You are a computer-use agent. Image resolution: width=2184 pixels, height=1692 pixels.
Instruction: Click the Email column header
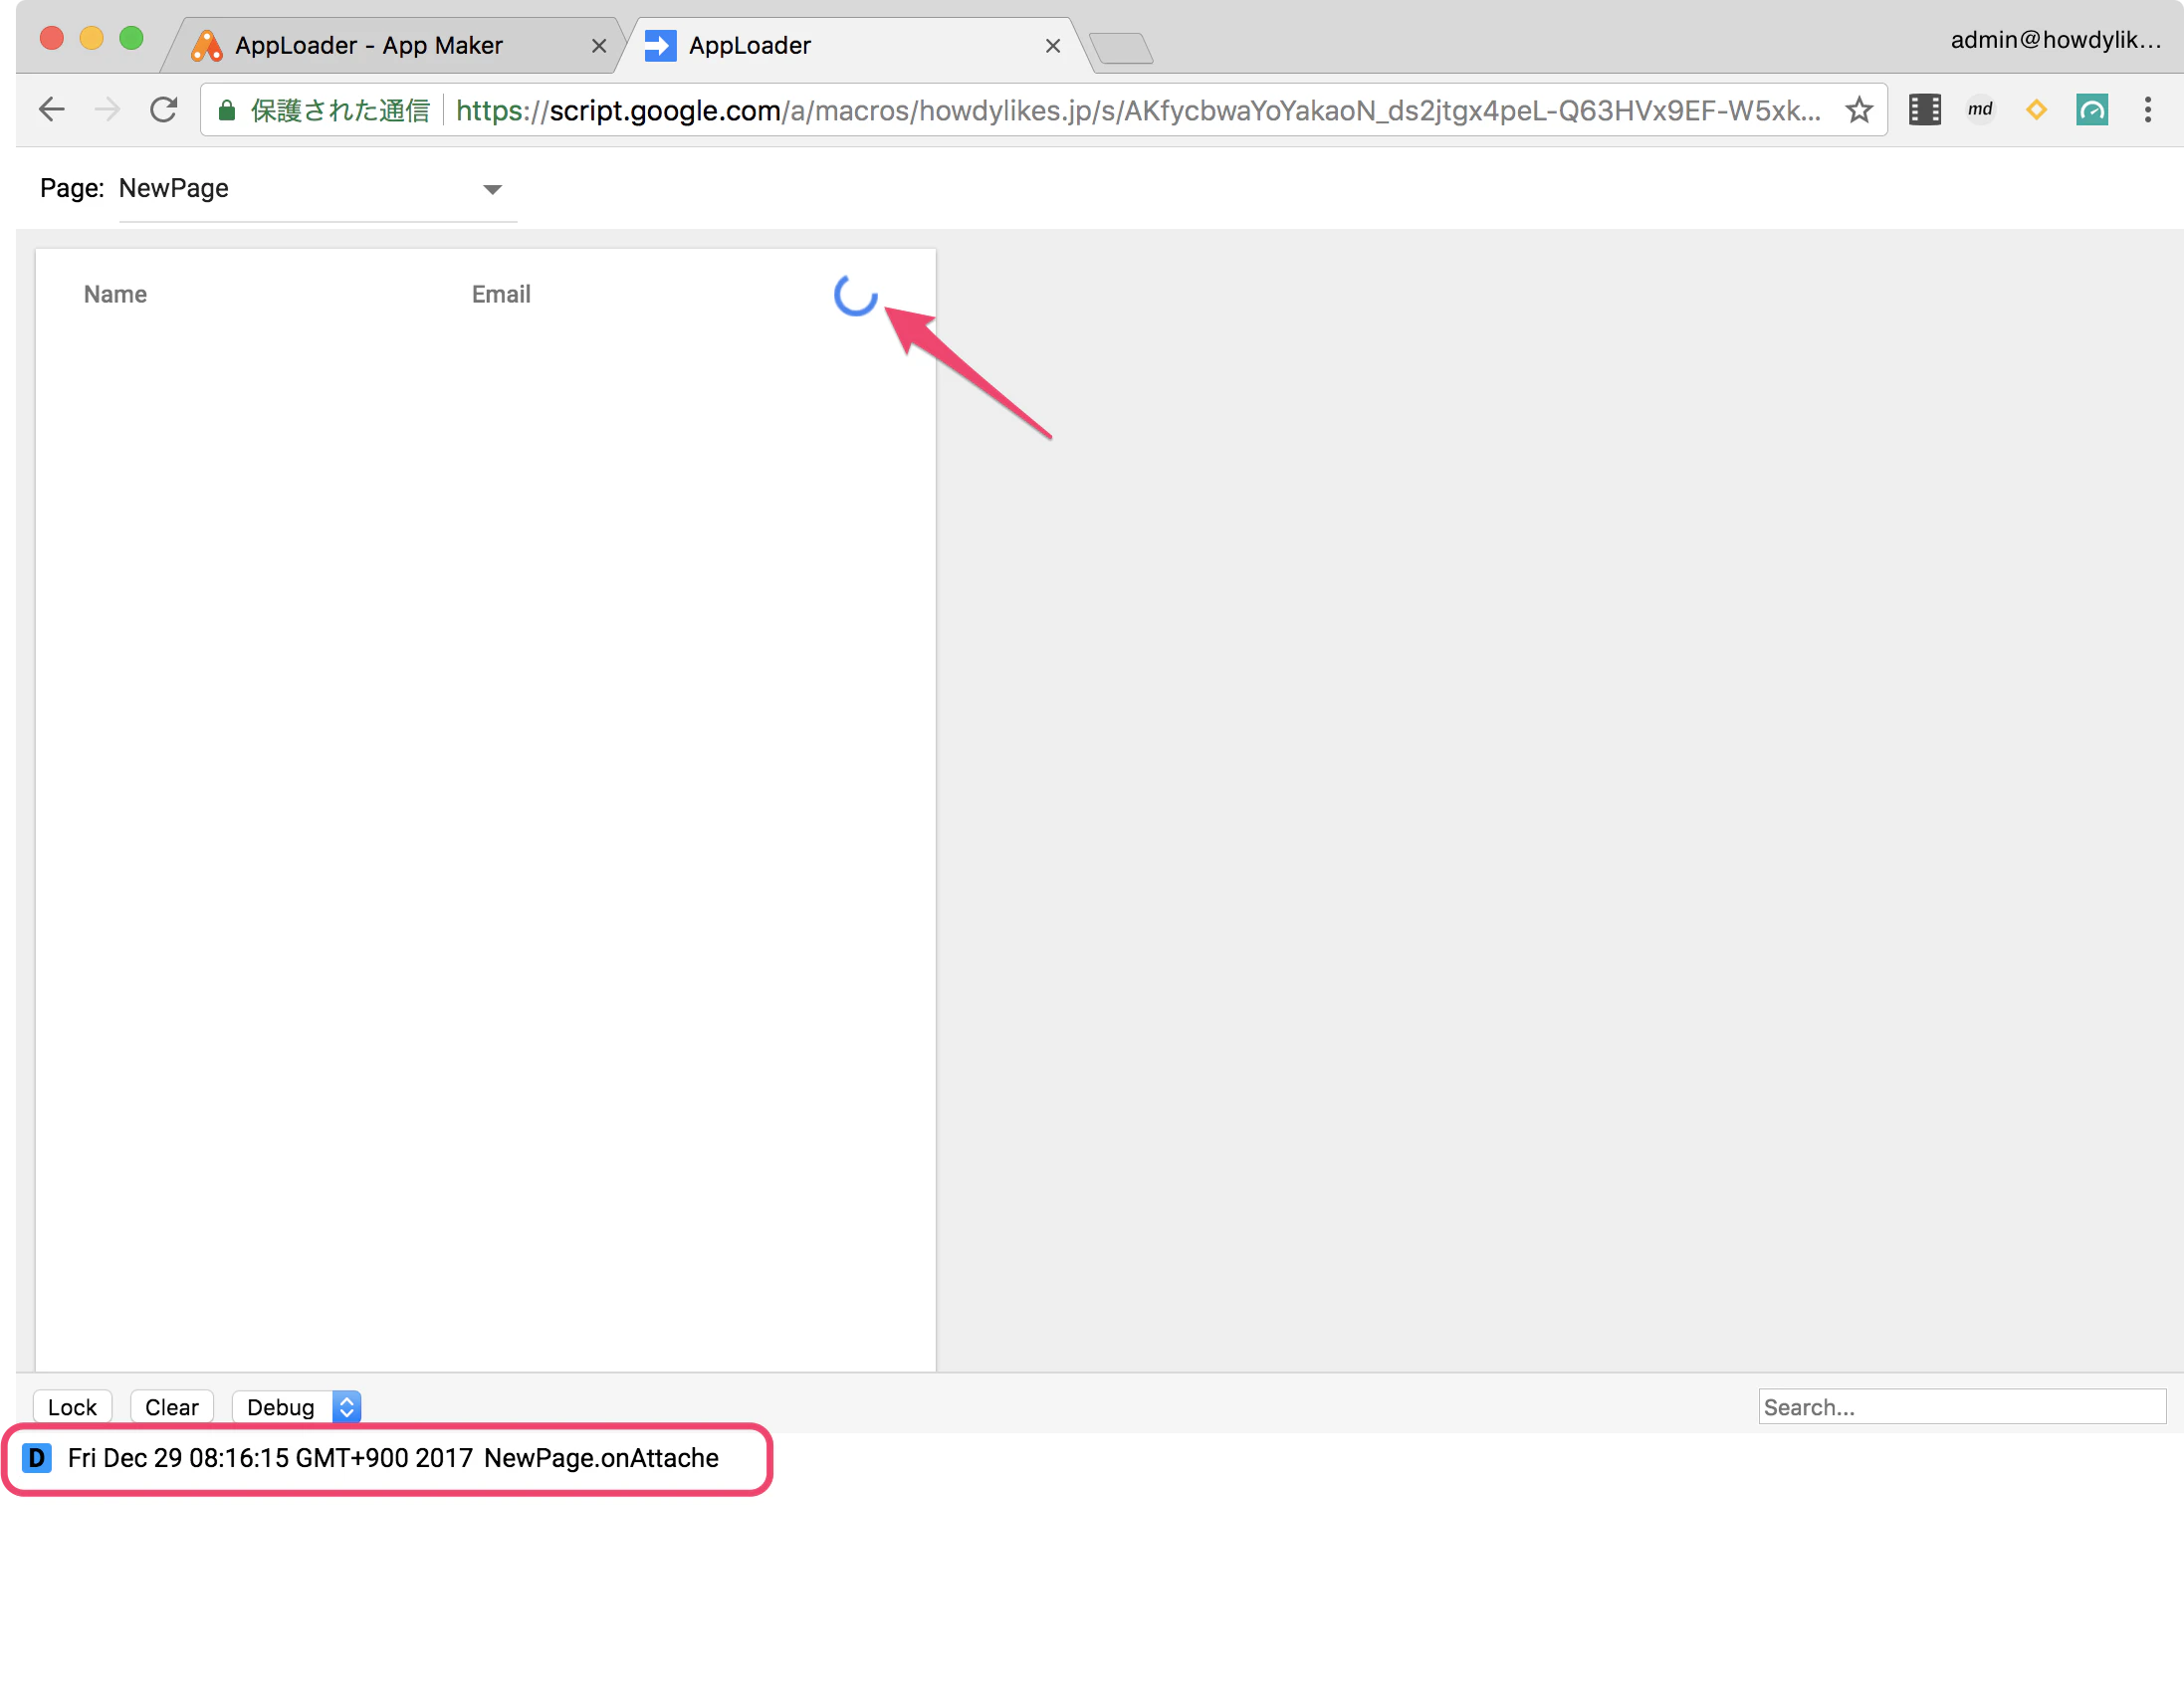(x=501, y=295)
